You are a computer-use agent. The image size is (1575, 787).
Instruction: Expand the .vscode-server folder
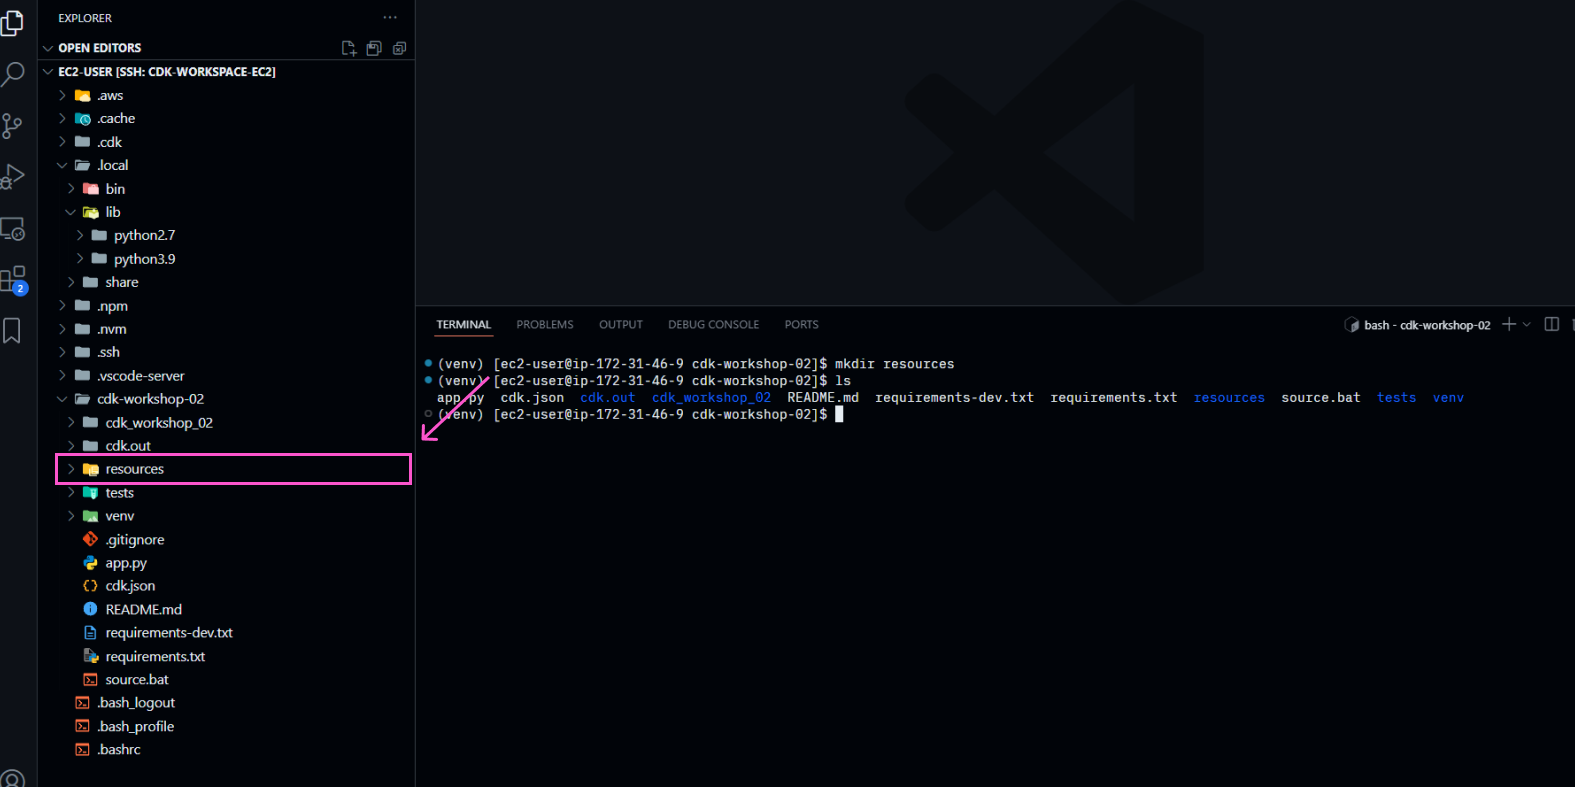pyautogui.click(x=63, y=375)
